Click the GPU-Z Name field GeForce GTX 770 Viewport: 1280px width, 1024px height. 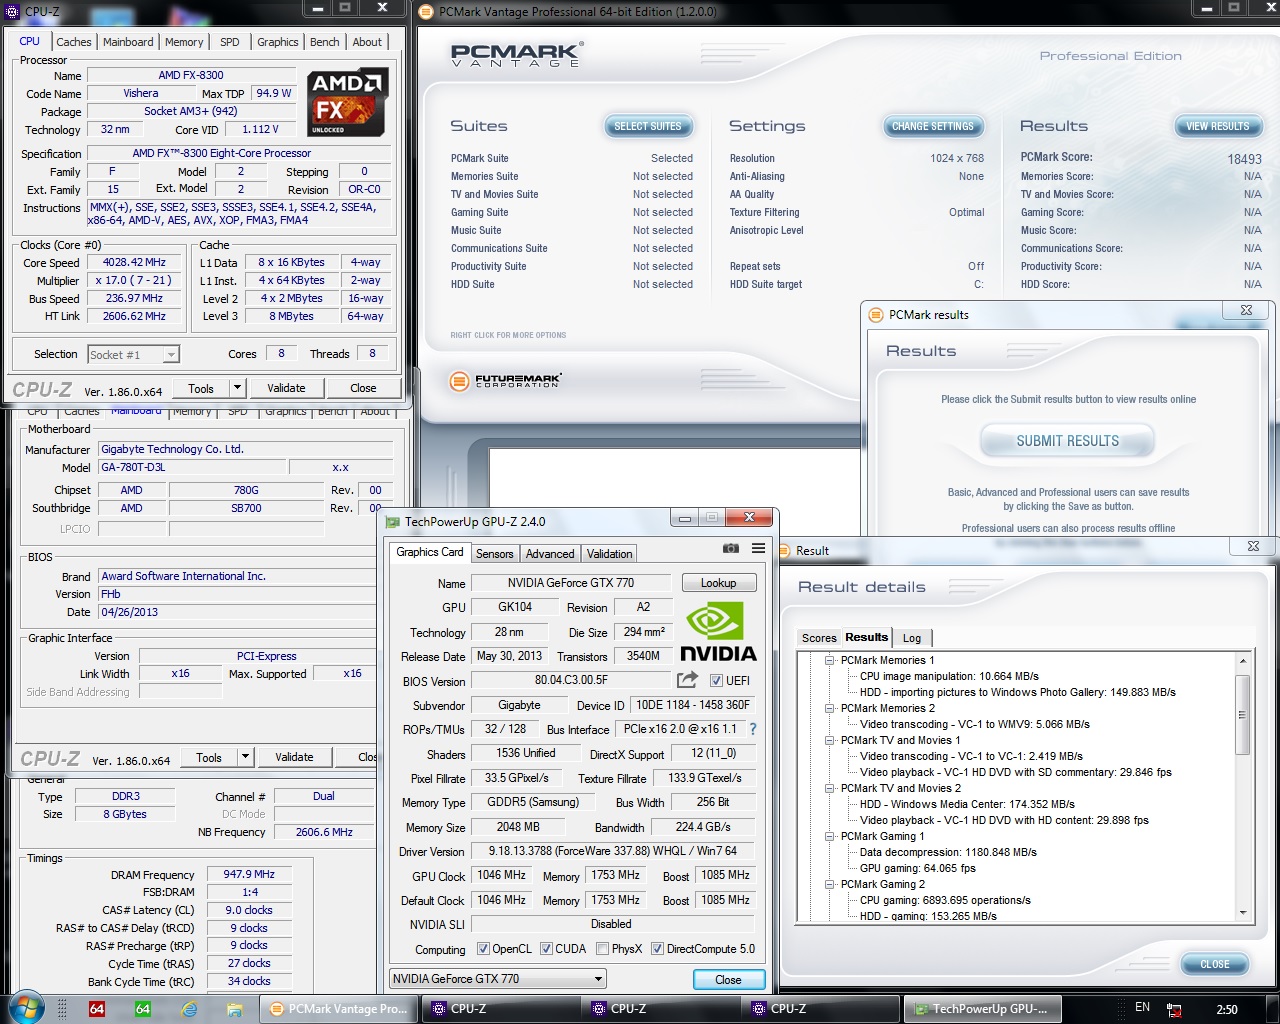[x=571, y=583]
